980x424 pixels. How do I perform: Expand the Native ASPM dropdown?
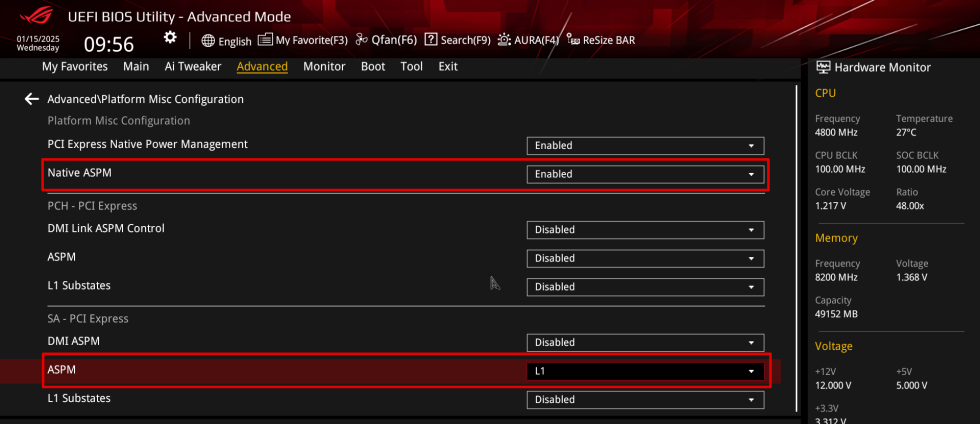[645, 174]
